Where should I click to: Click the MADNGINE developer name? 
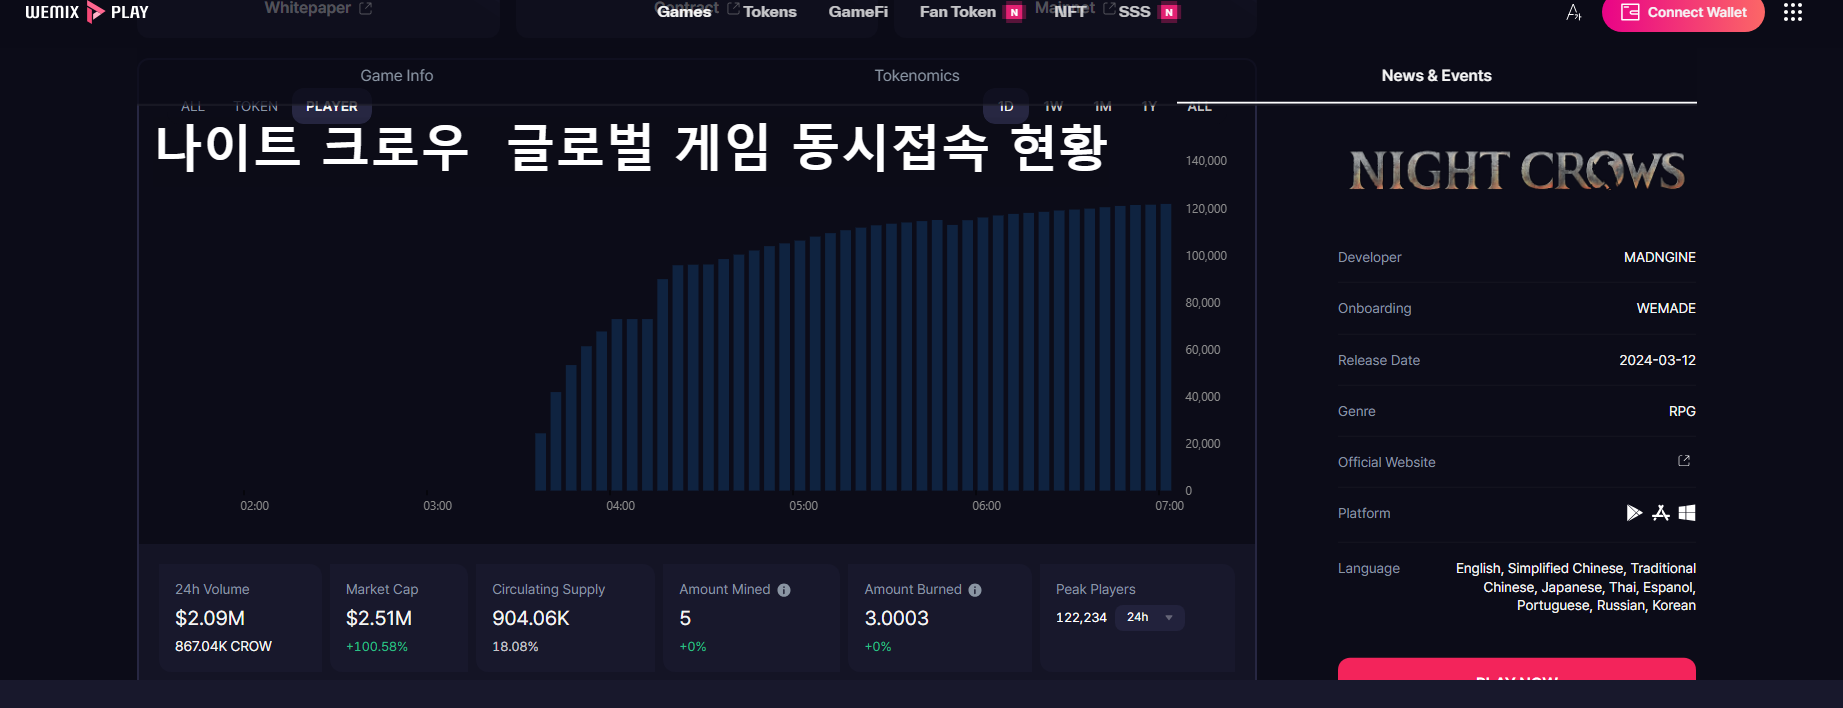click(x=1660, y=257)
